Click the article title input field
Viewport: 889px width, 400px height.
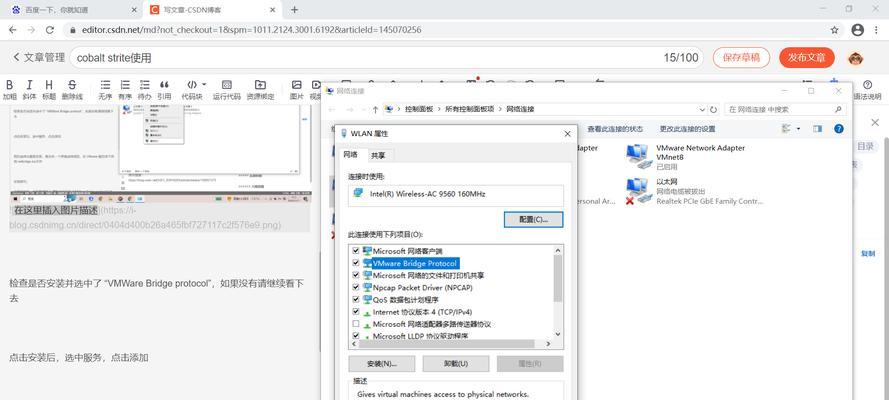[386, 58]
